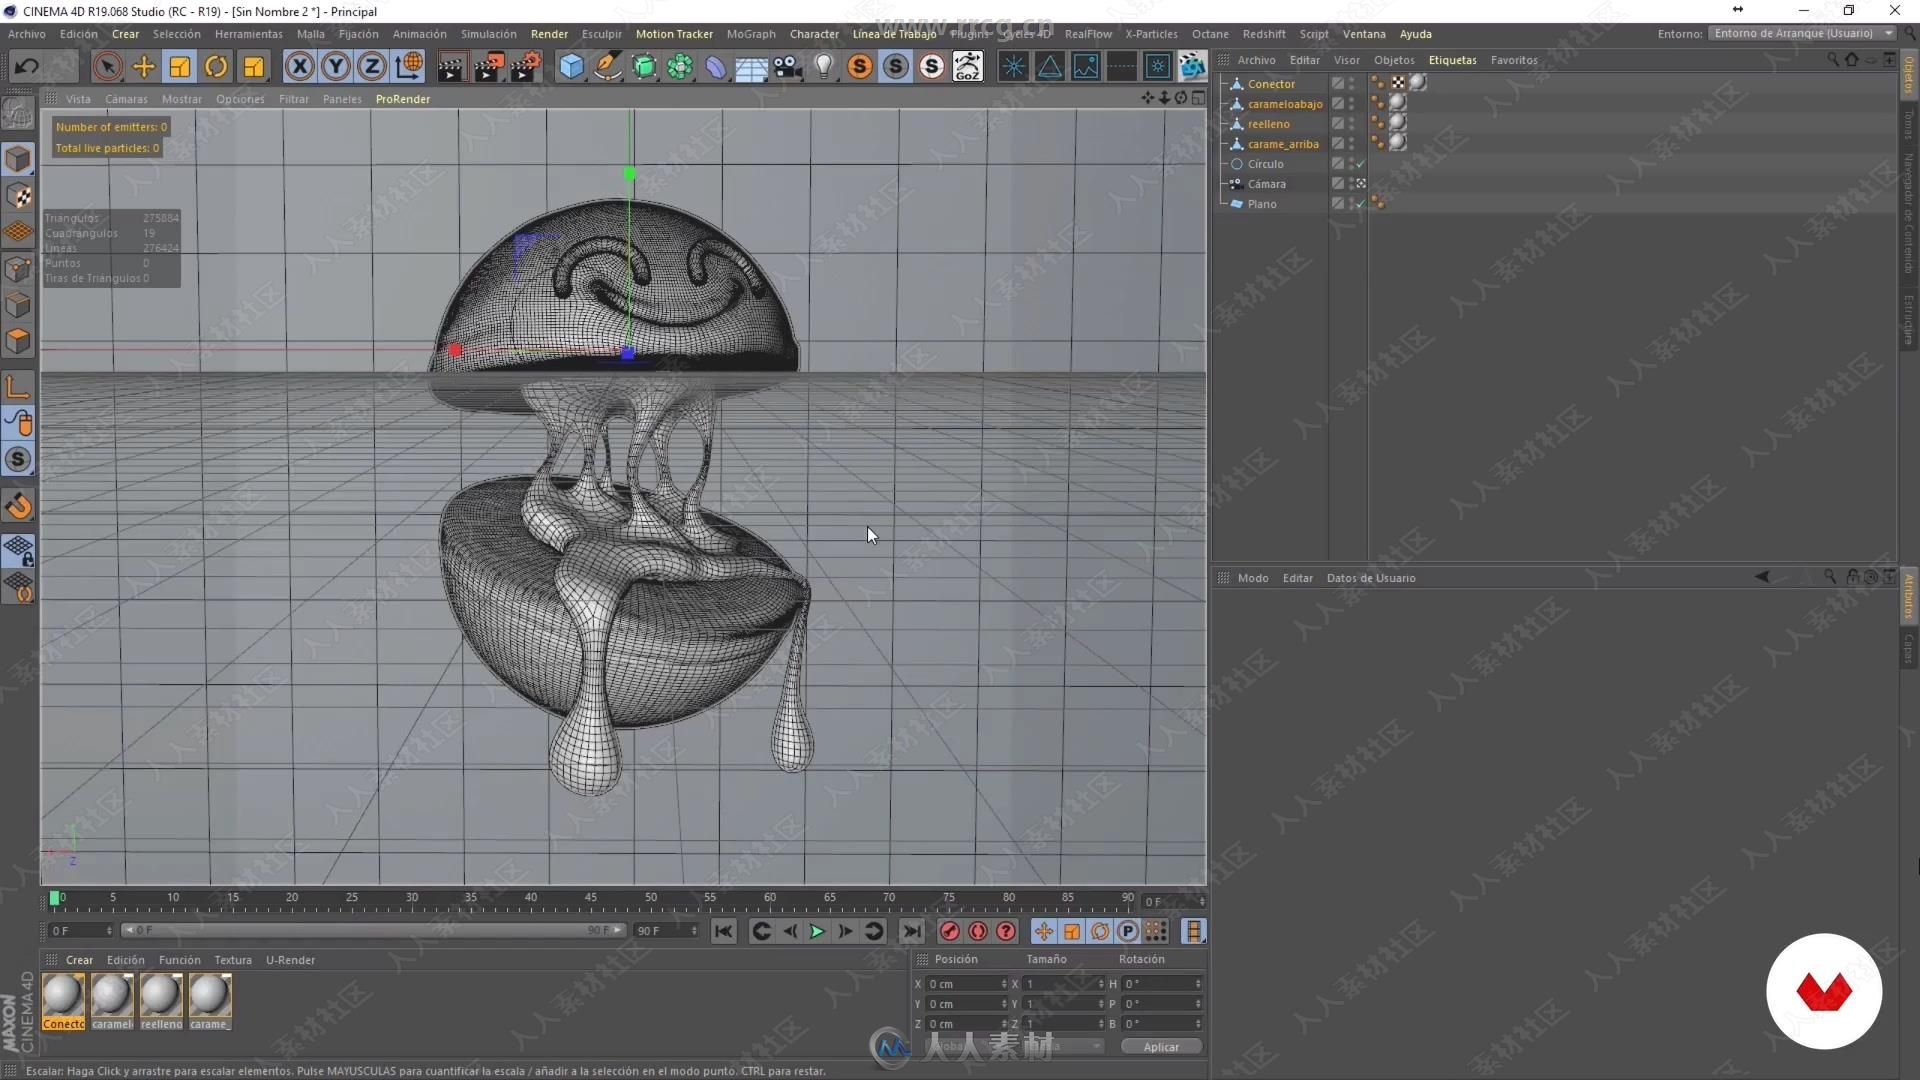This screenshot has height=1080, width=1920.
Task: Click the Play animation button
Action: coord(816,931)
